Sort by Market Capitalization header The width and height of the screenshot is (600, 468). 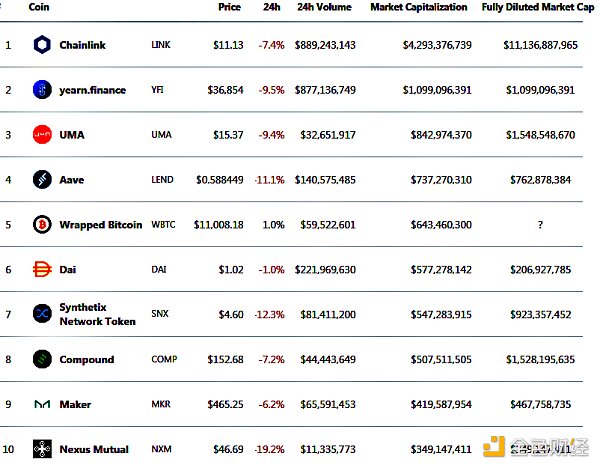418,7
